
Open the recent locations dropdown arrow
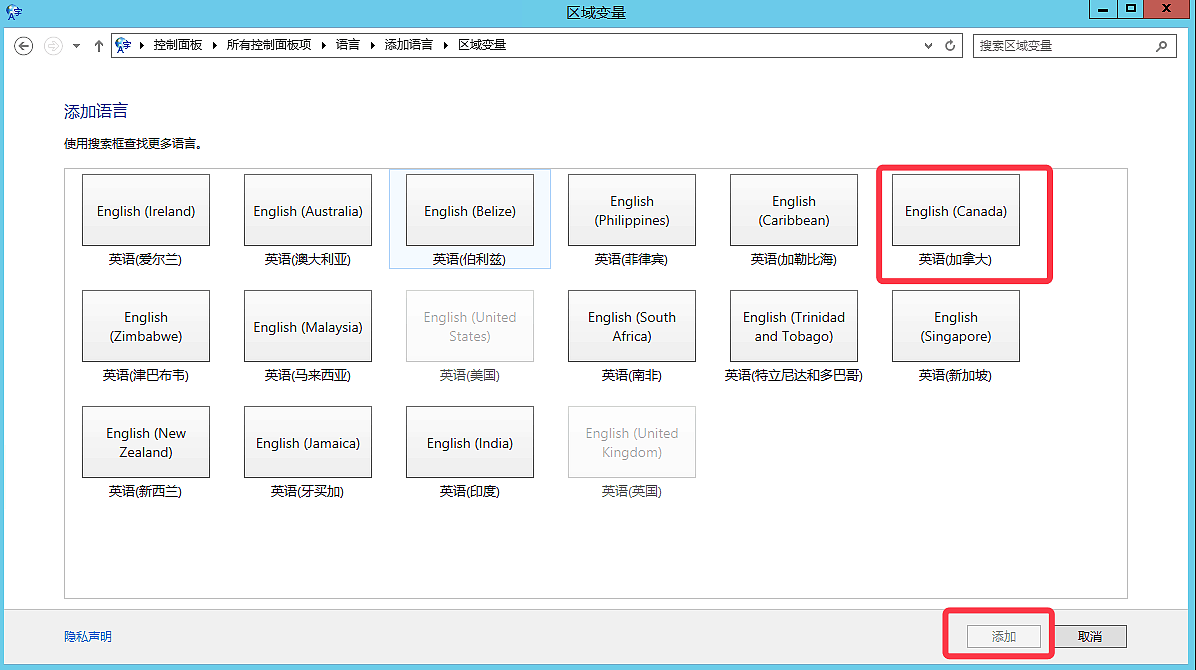pyautogui.click(x=76, y=45)
